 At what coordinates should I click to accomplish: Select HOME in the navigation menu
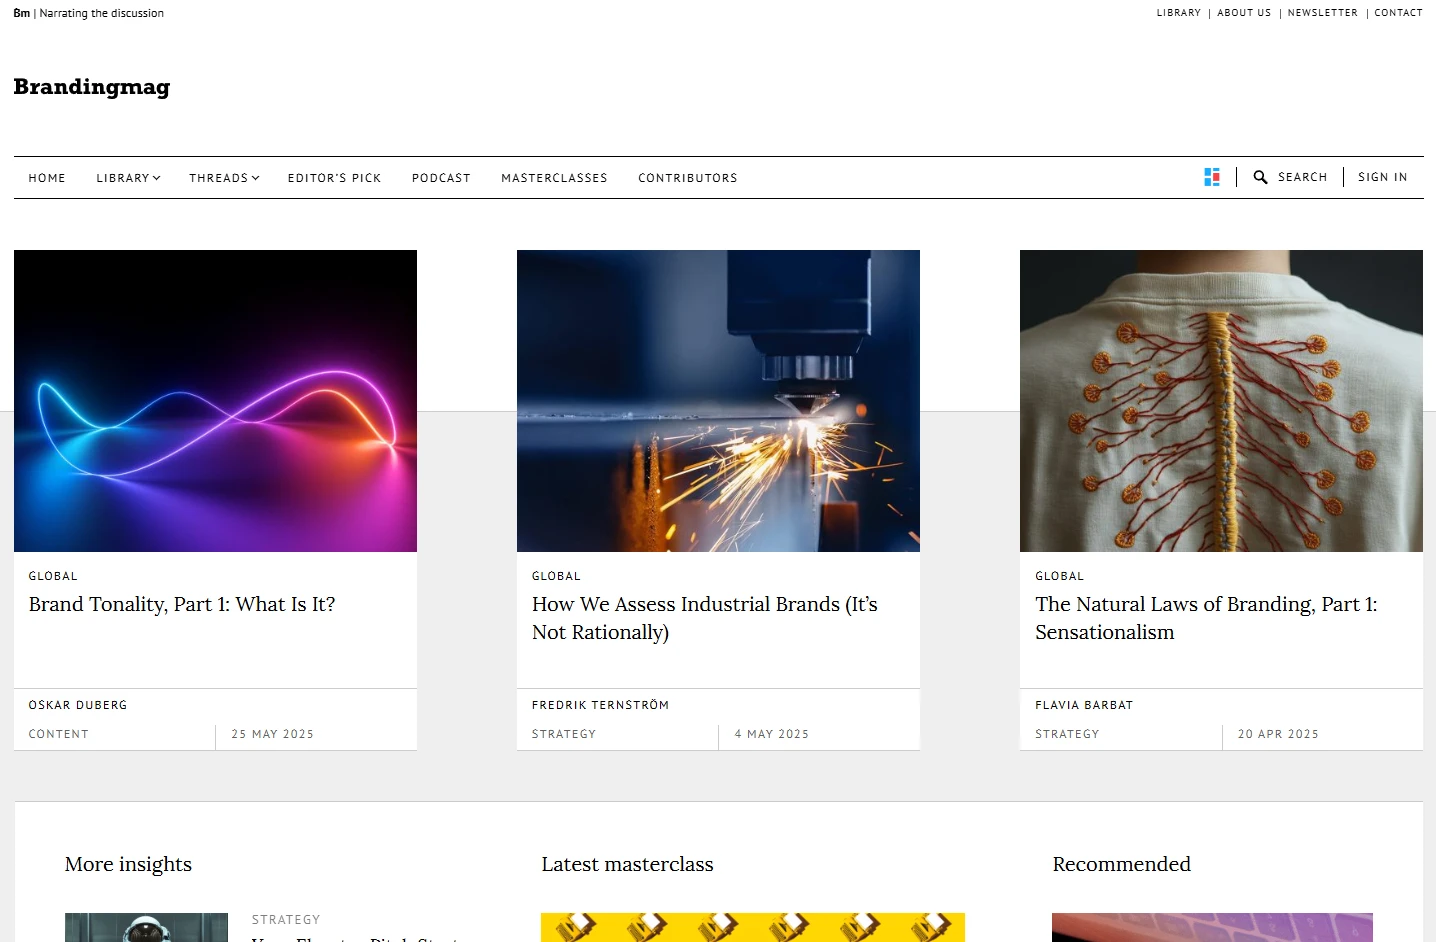tap(47, 177)
